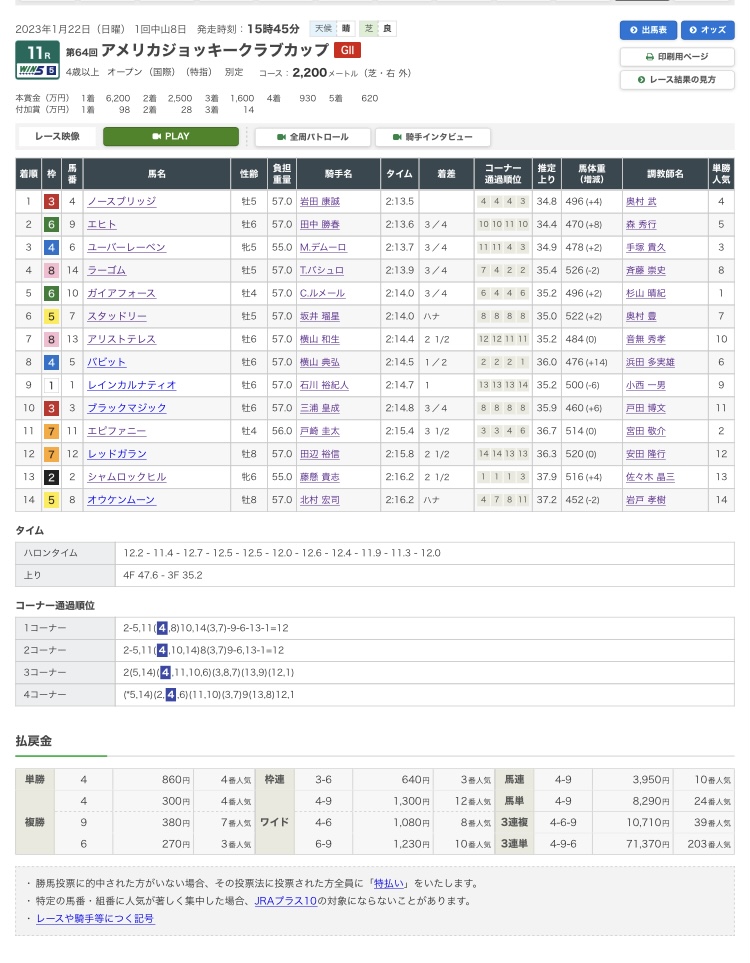
Task: Open jockey M.デムーロ profile
Action: tap(322, 248)
